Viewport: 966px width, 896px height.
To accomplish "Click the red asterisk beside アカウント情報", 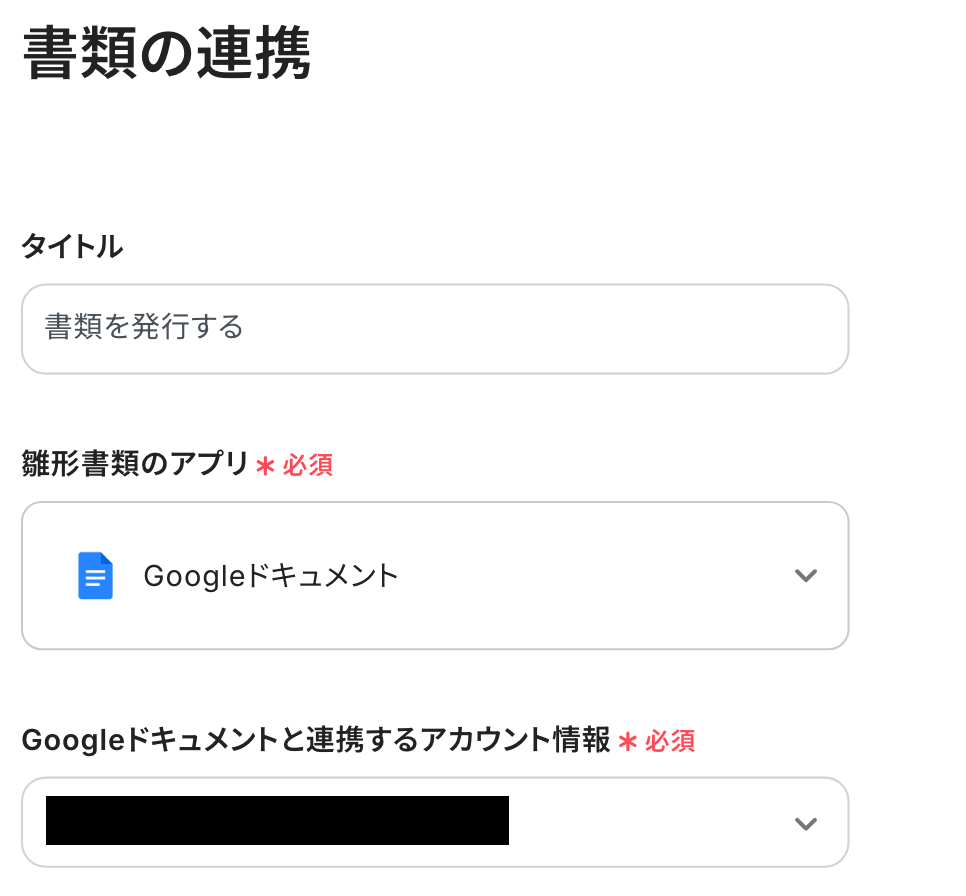I will click(x=628, y=742).
